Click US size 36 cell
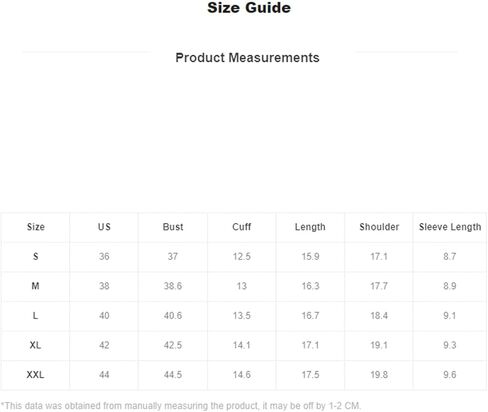The image size is (488, 412). [x=104, y=256]
